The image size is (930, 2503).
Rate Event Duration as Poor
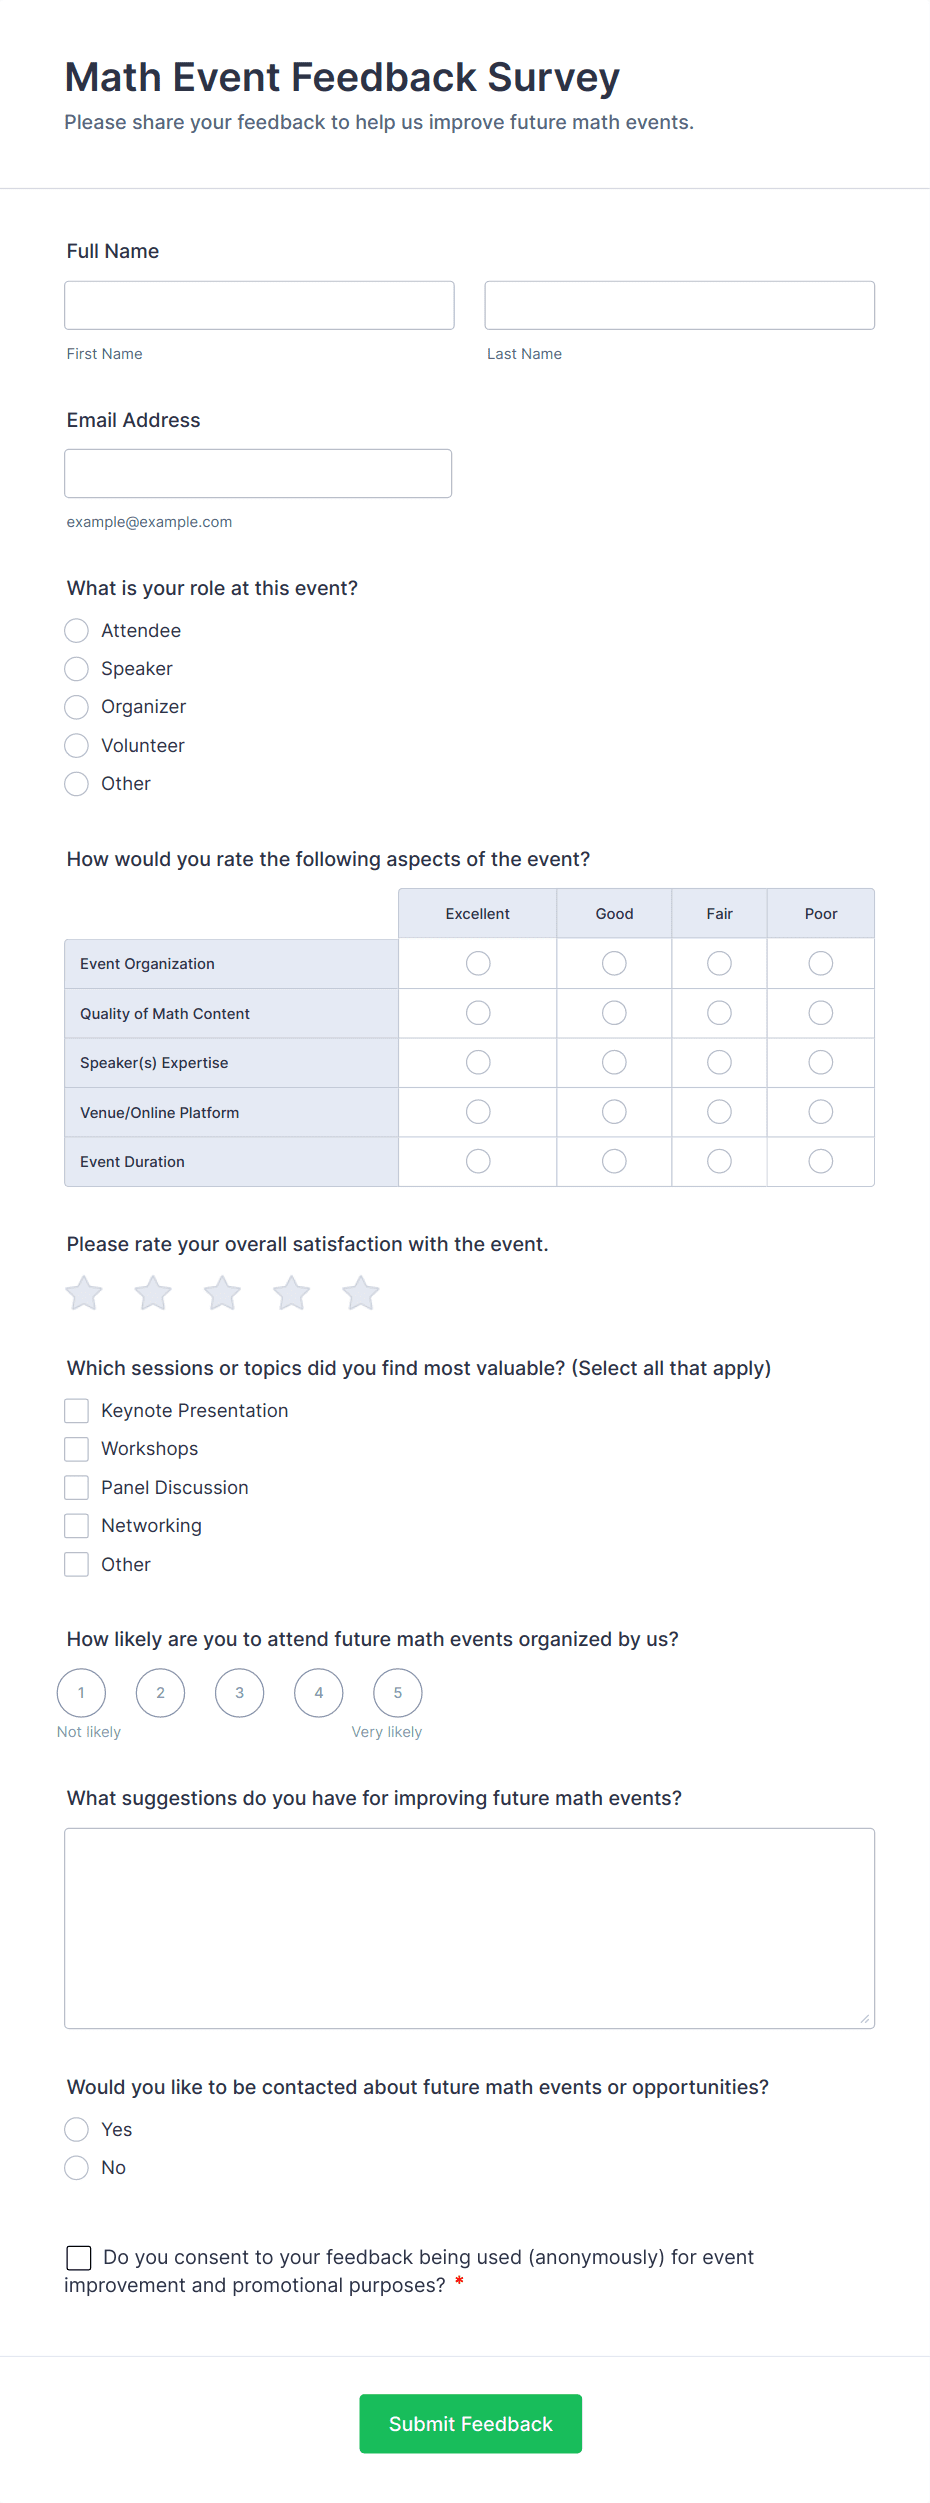pyautogui.click(x=821, y=1161)
